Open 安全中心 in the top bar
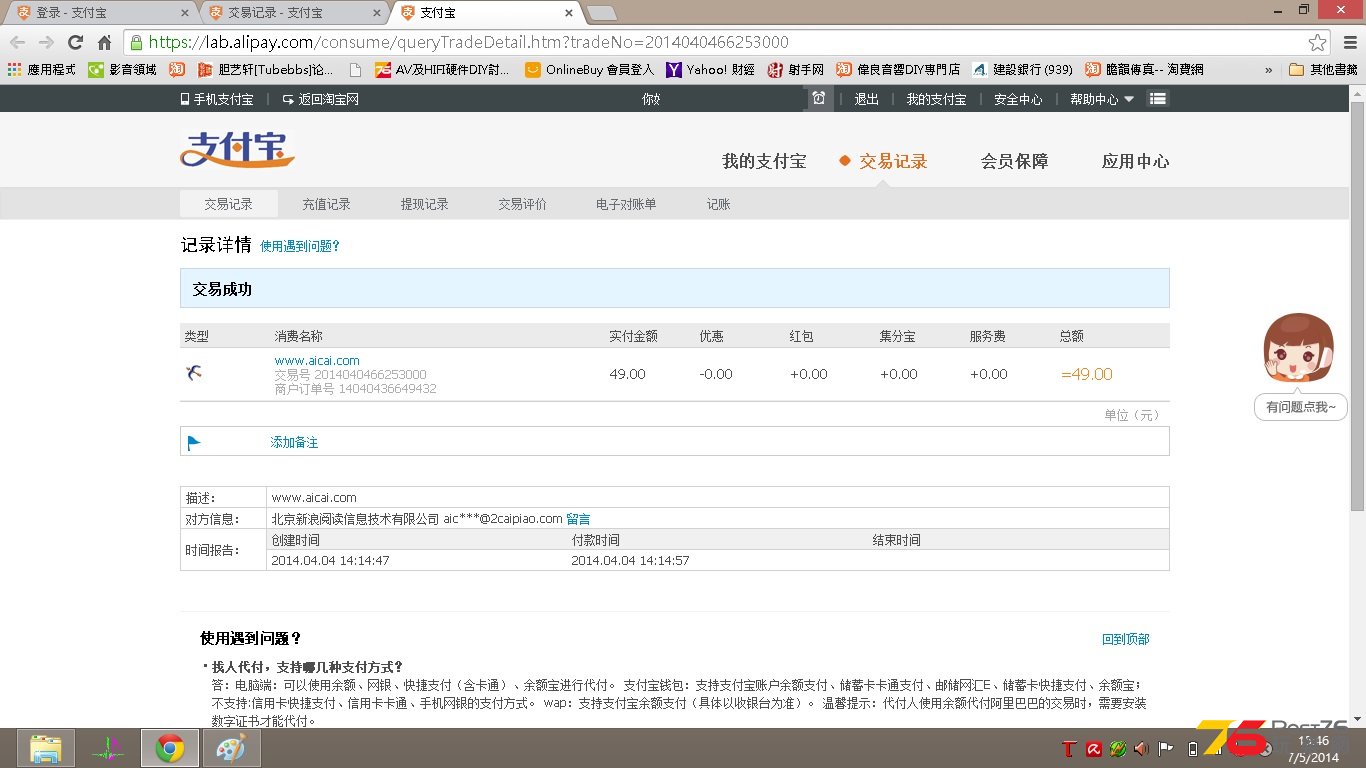 [1018, 99]
